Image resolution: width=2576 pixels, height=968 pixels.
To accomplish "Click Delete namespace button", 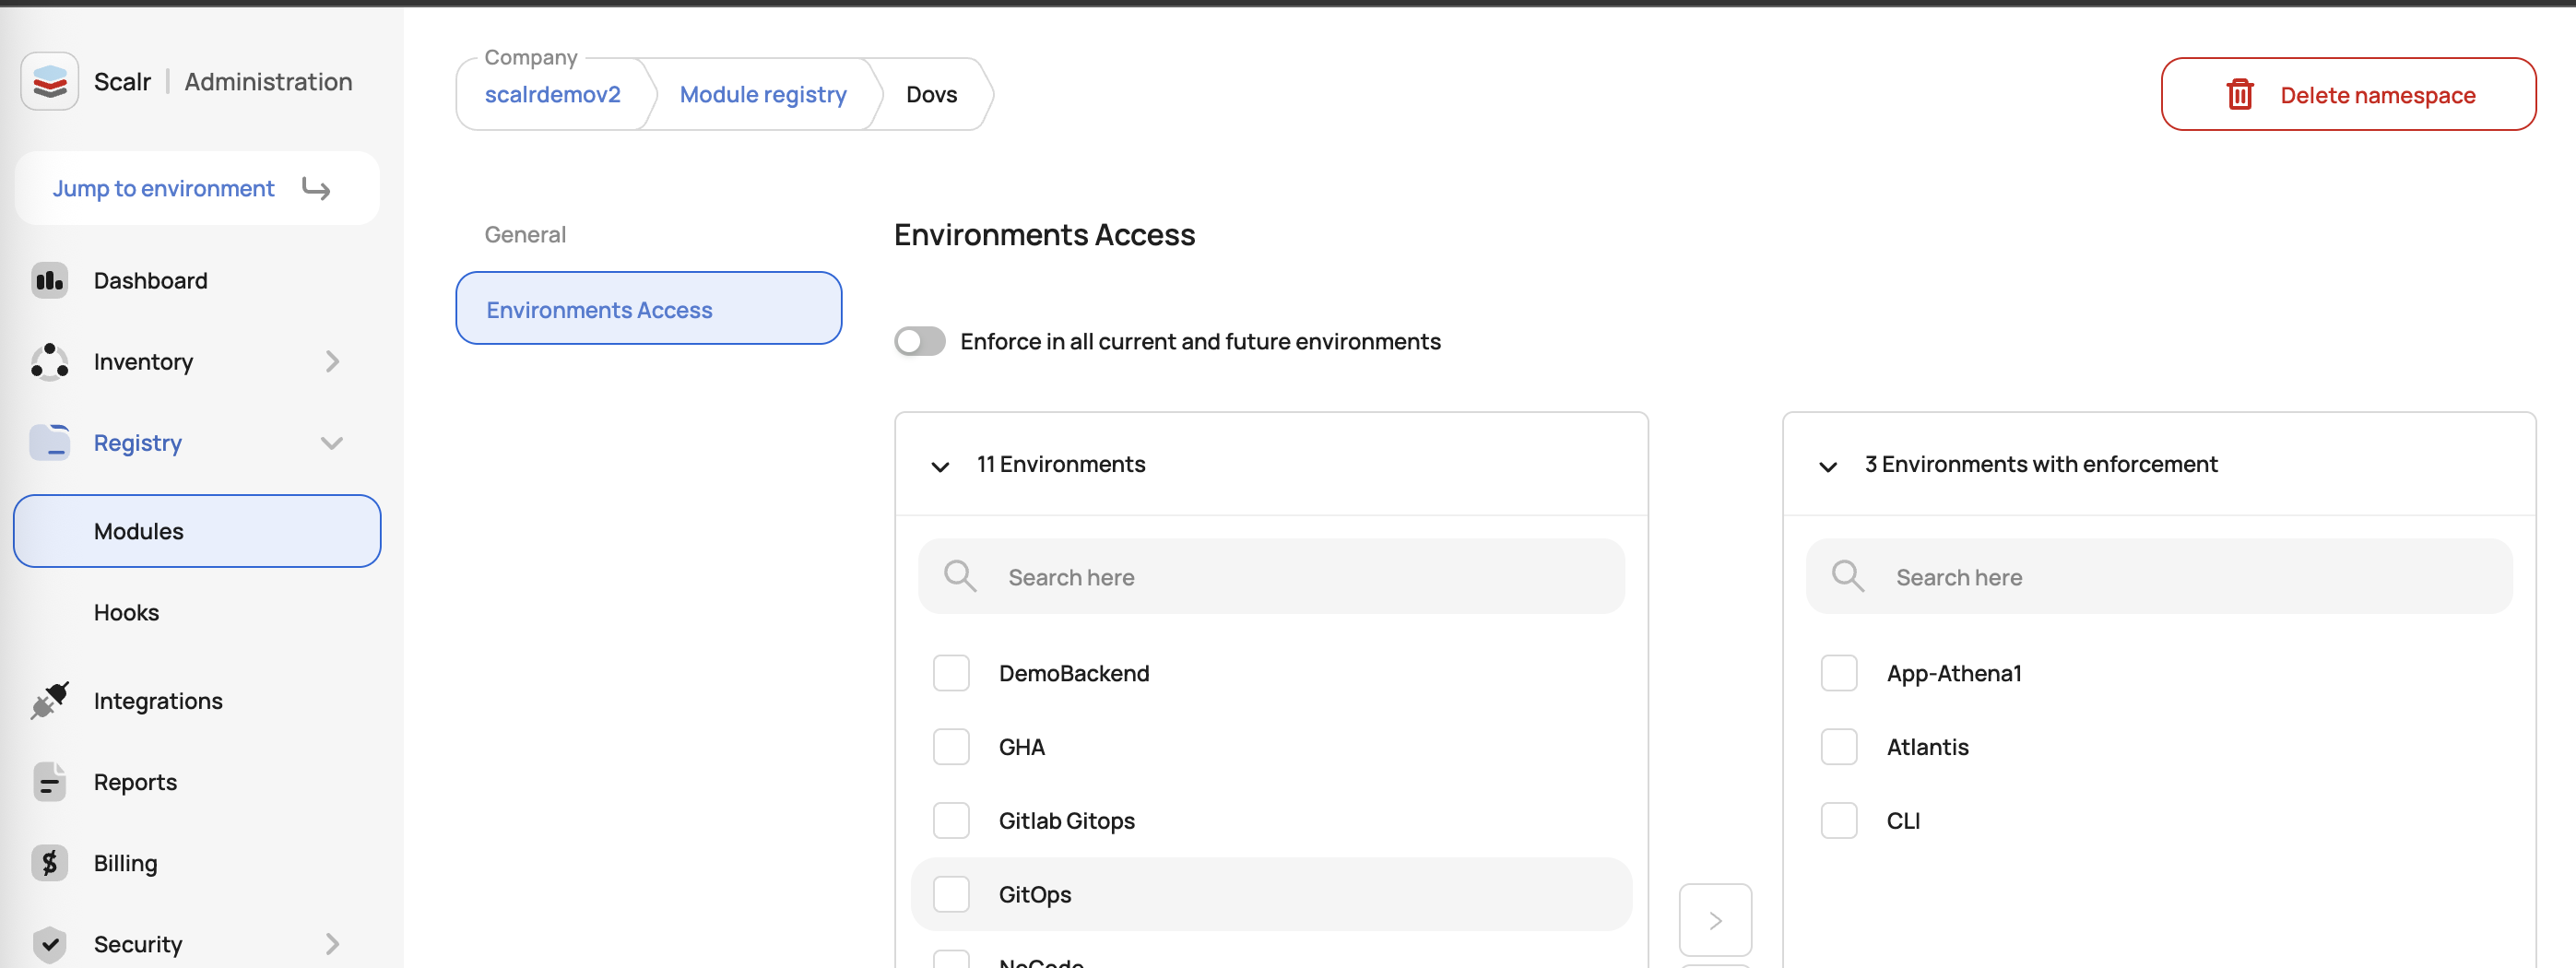I will pyautogui.click(x=2348, y=94).
